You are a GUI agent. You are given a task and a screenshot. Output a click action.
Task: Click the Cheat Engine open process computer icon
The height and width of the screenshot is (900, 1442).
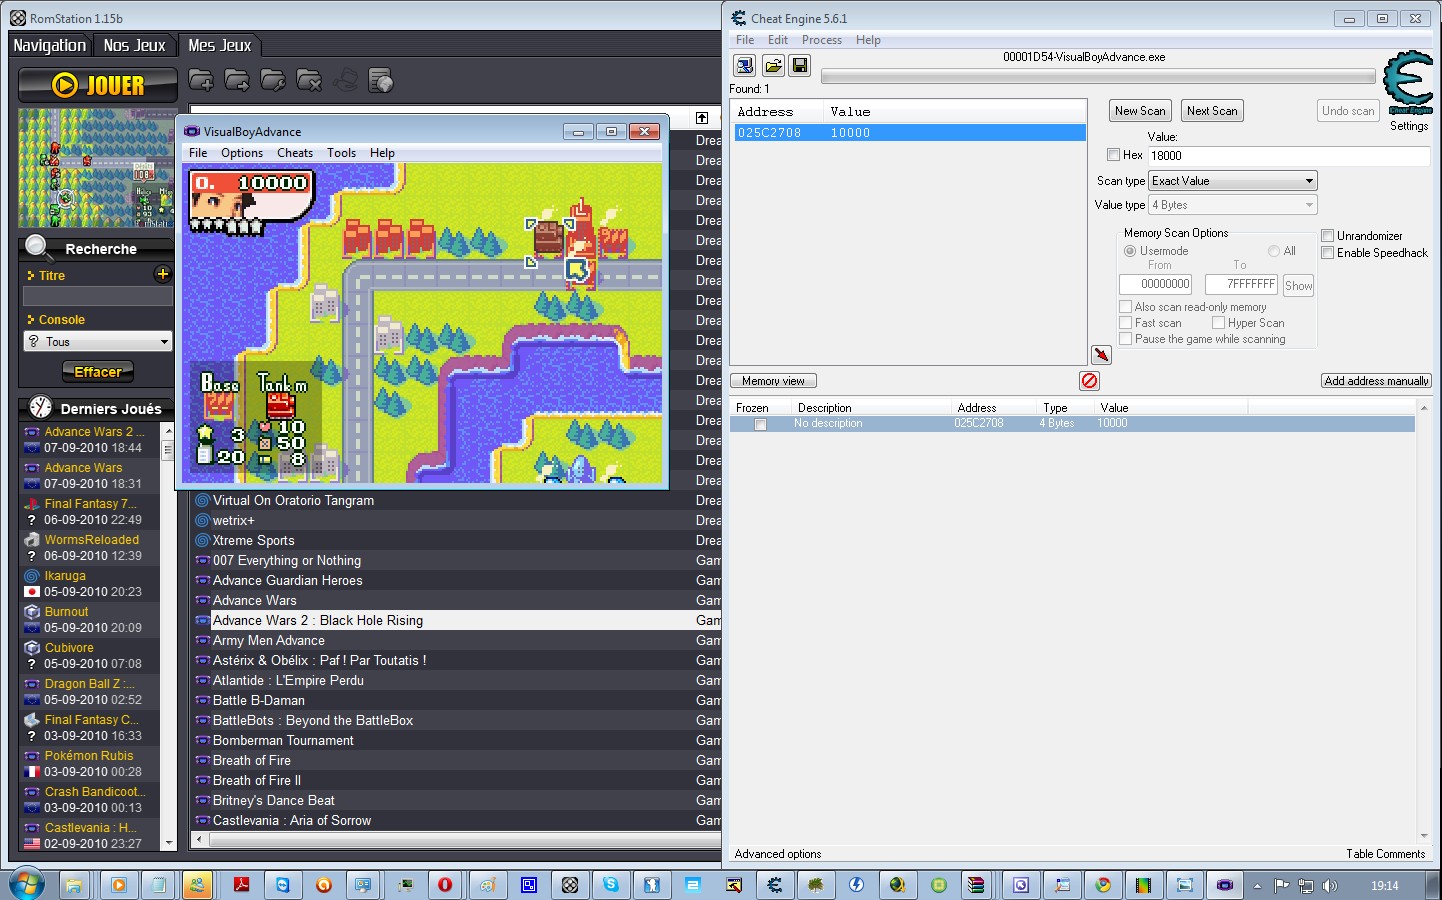tap(745, 65)
